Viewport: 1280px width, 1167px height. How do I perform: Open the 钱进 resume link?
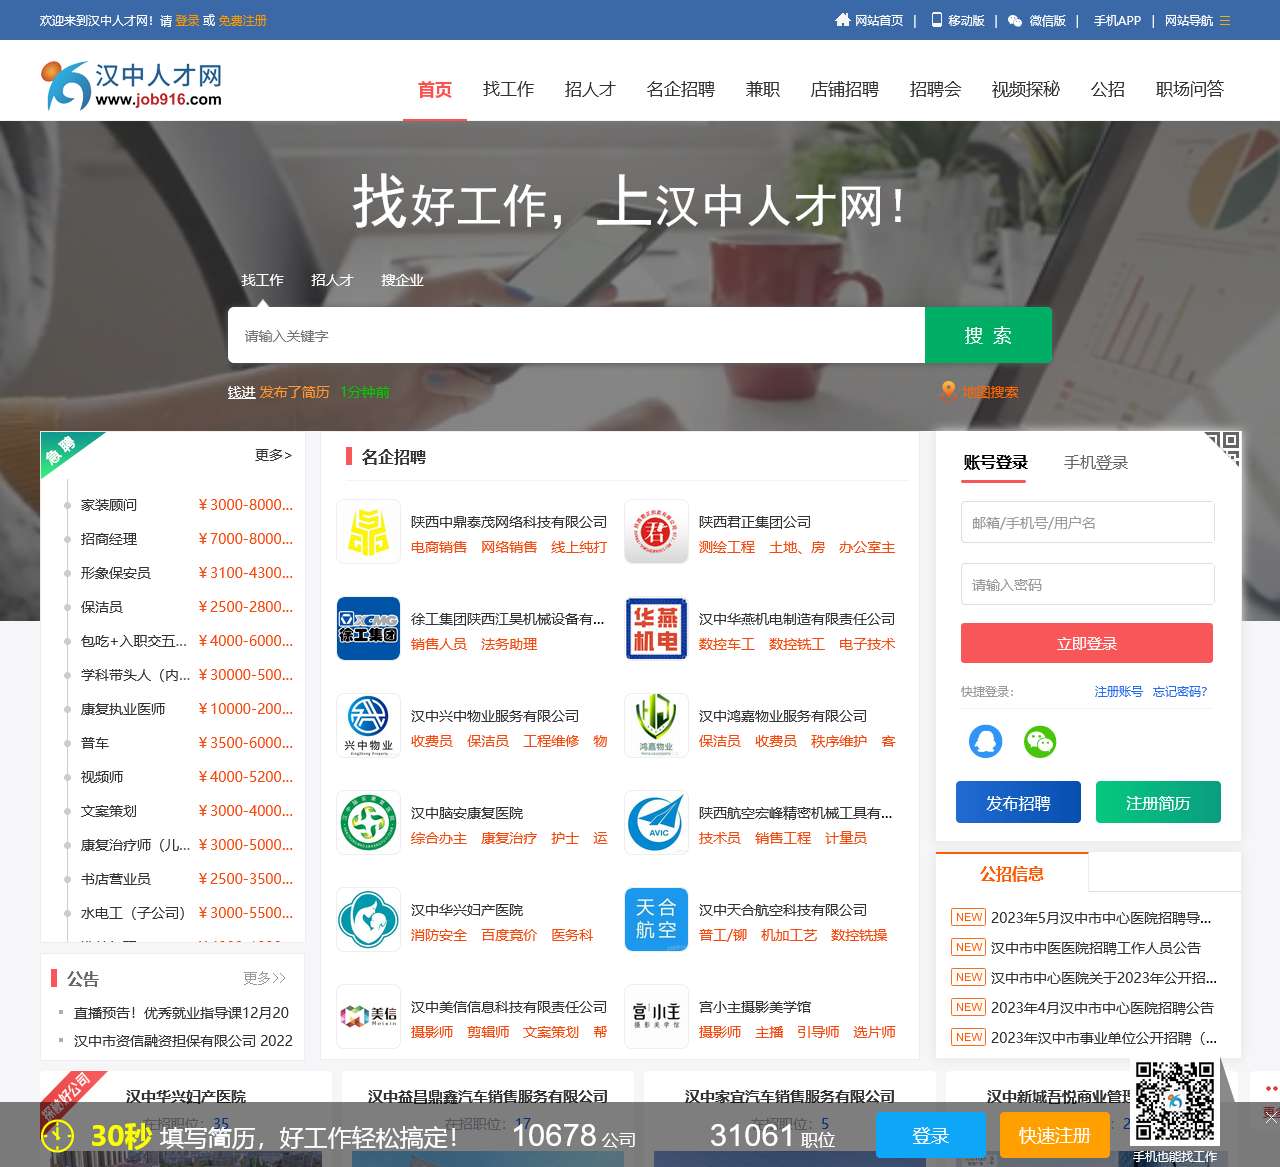[241, 392]
